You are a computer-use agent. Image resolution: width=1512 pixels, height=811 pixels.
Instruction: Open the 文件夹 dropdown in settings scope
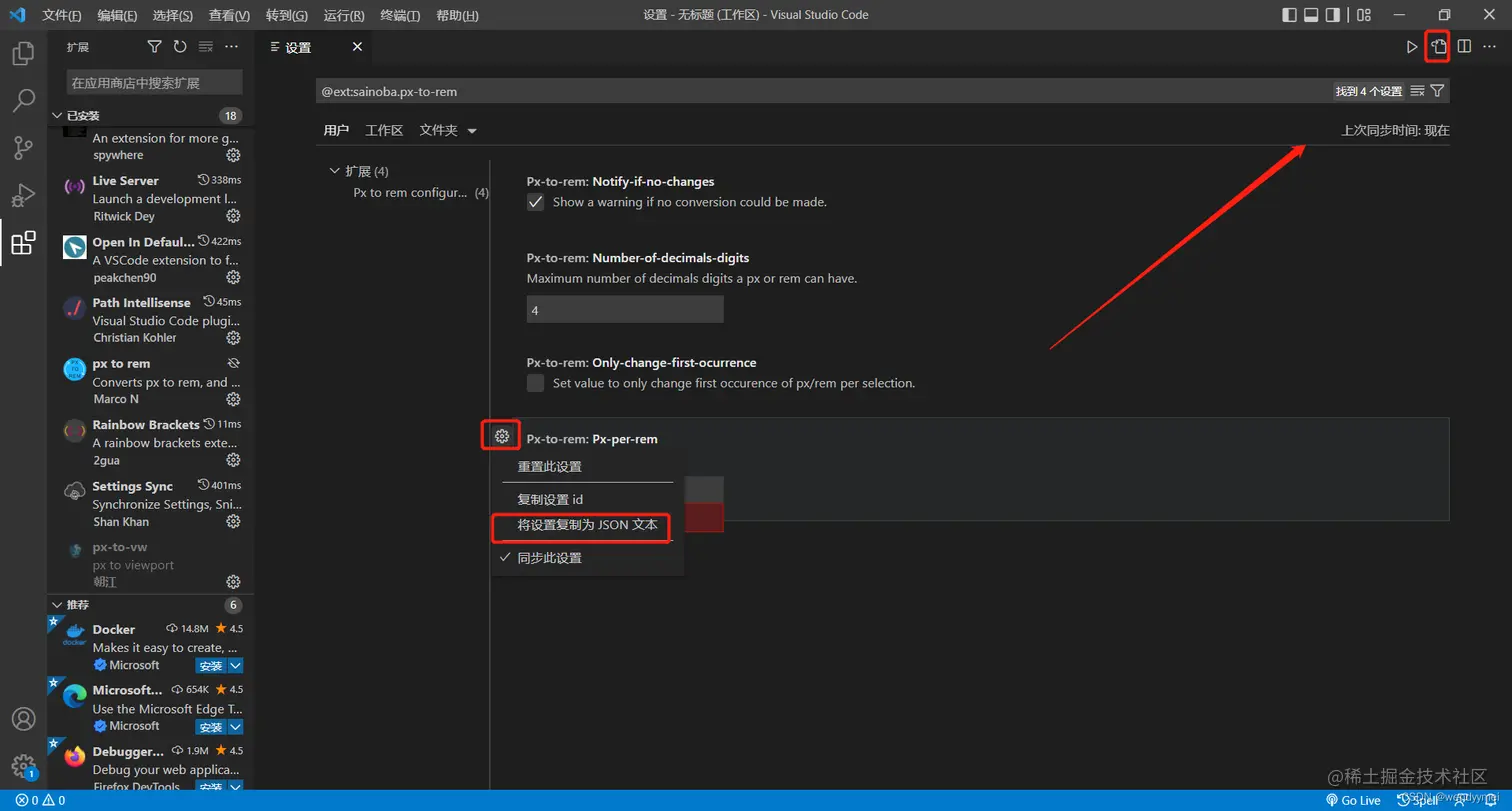[x=448, y=130]
